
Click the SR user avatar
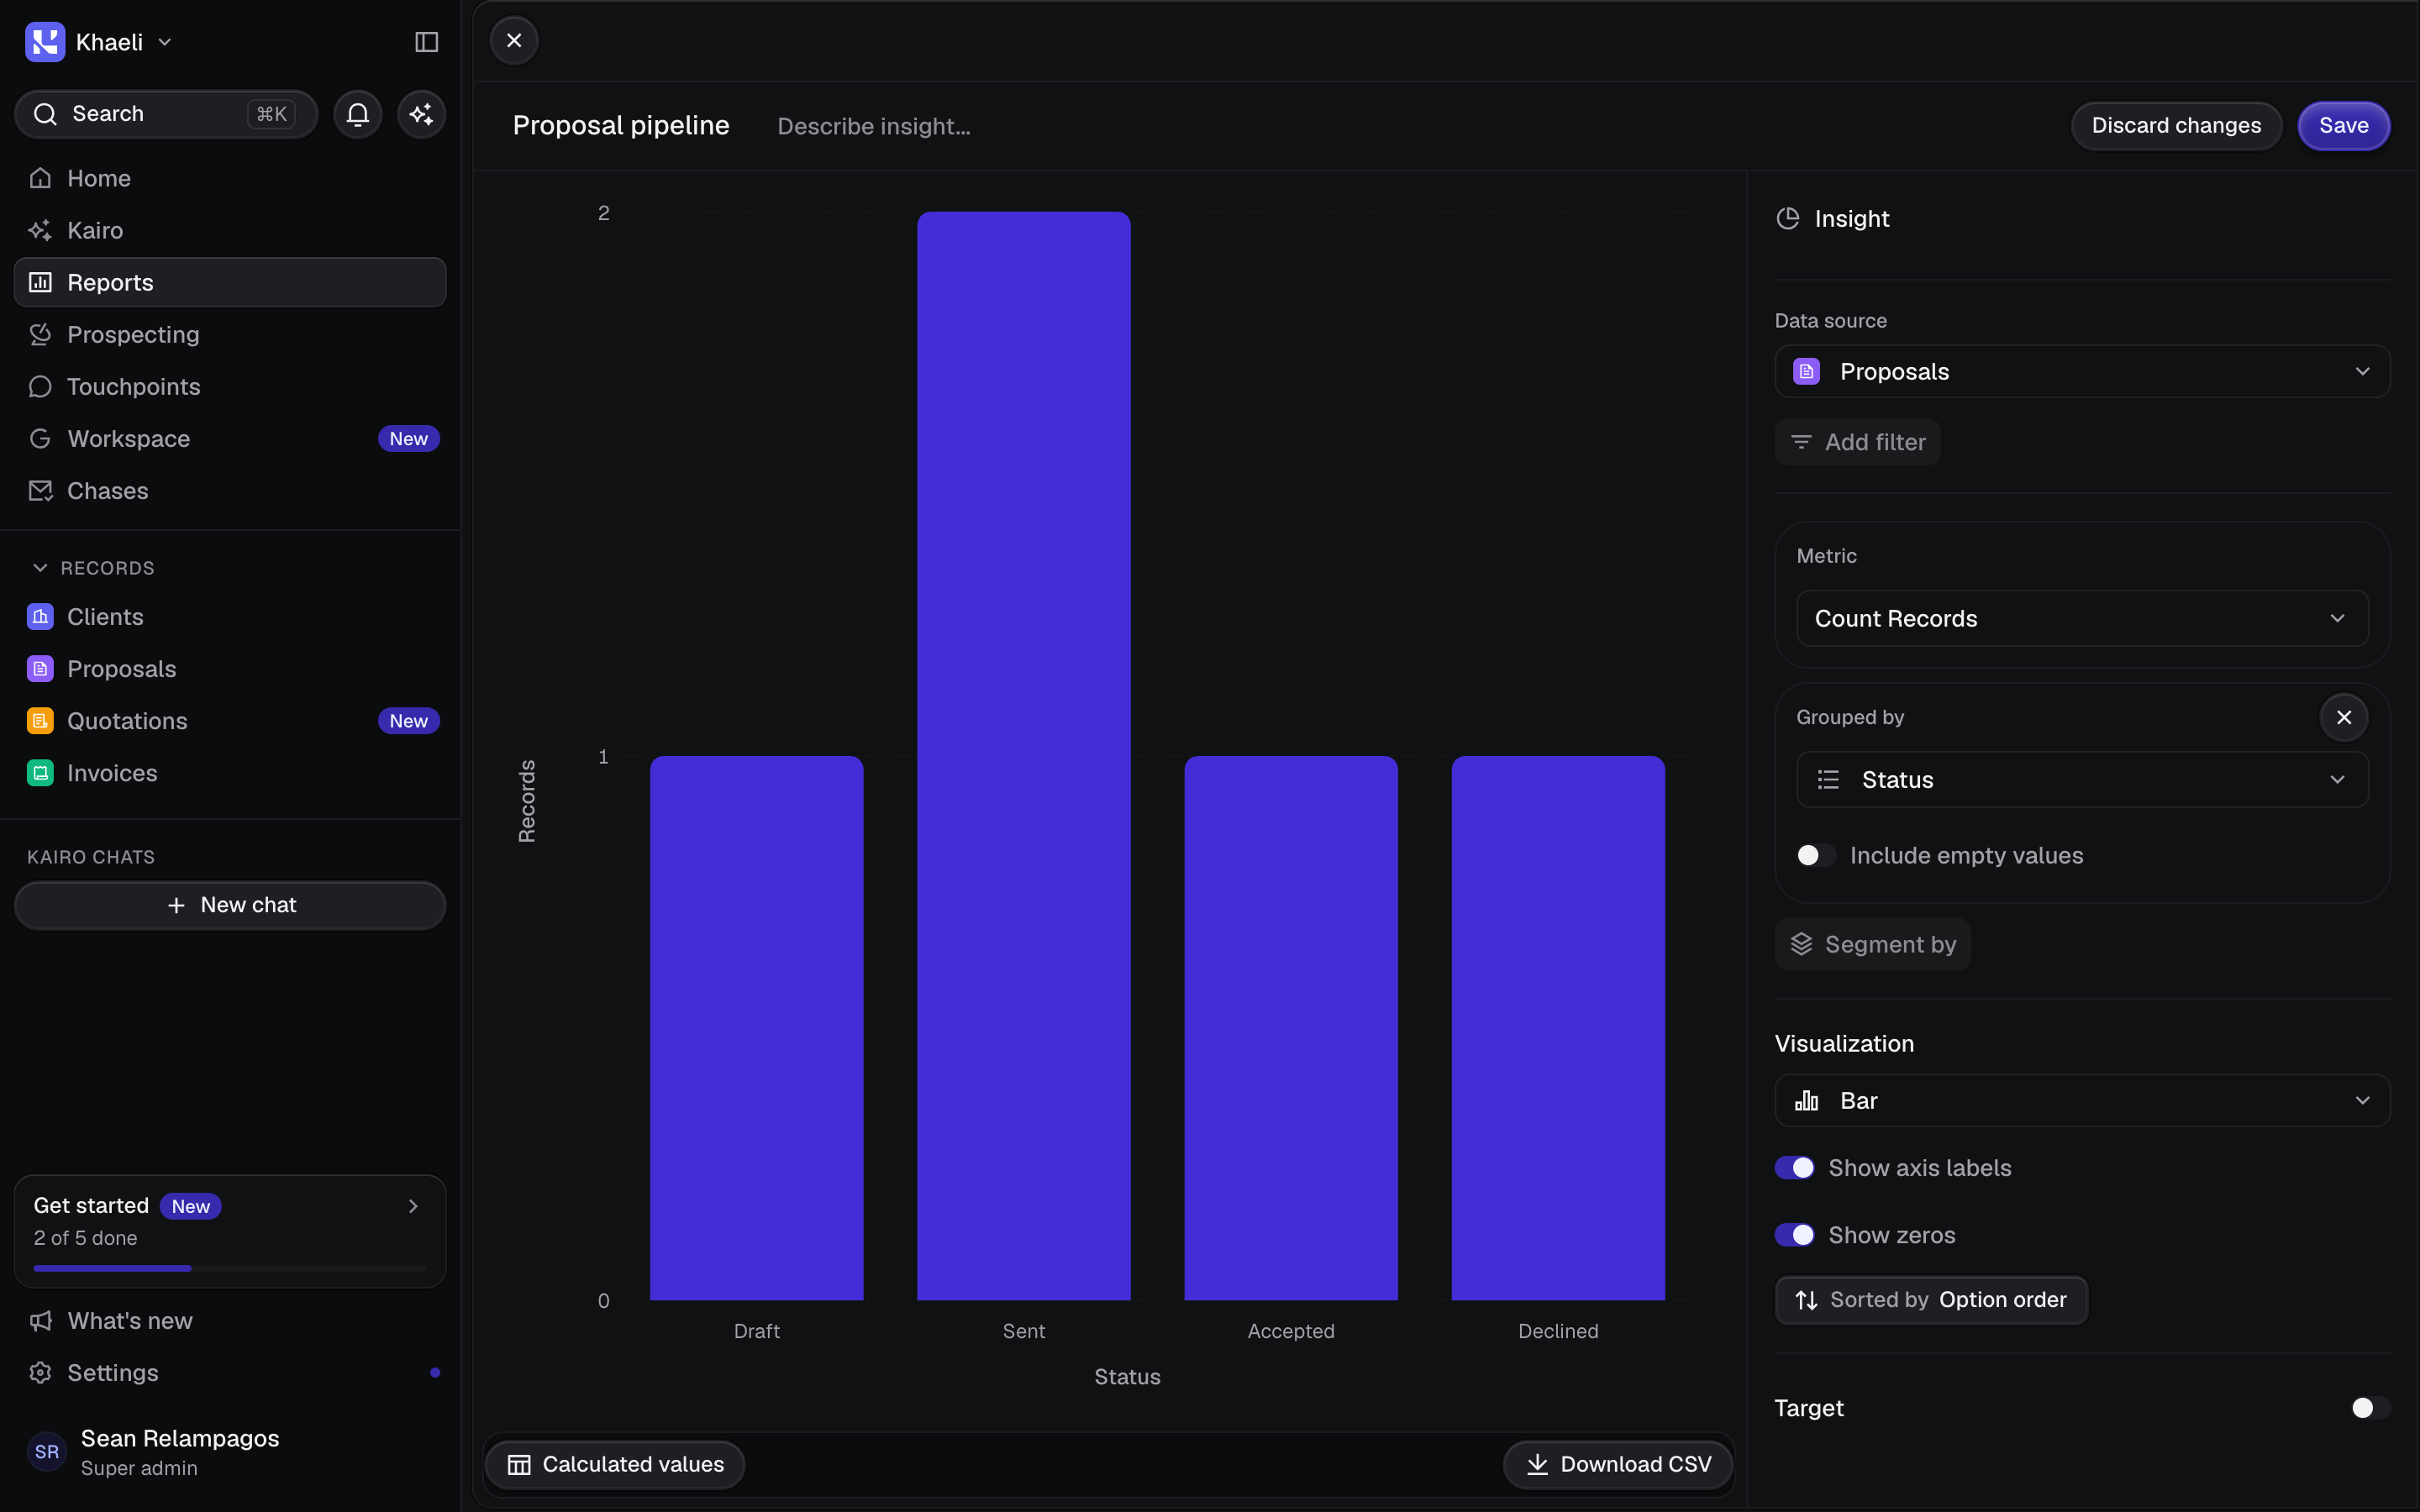click(47, 1452)
